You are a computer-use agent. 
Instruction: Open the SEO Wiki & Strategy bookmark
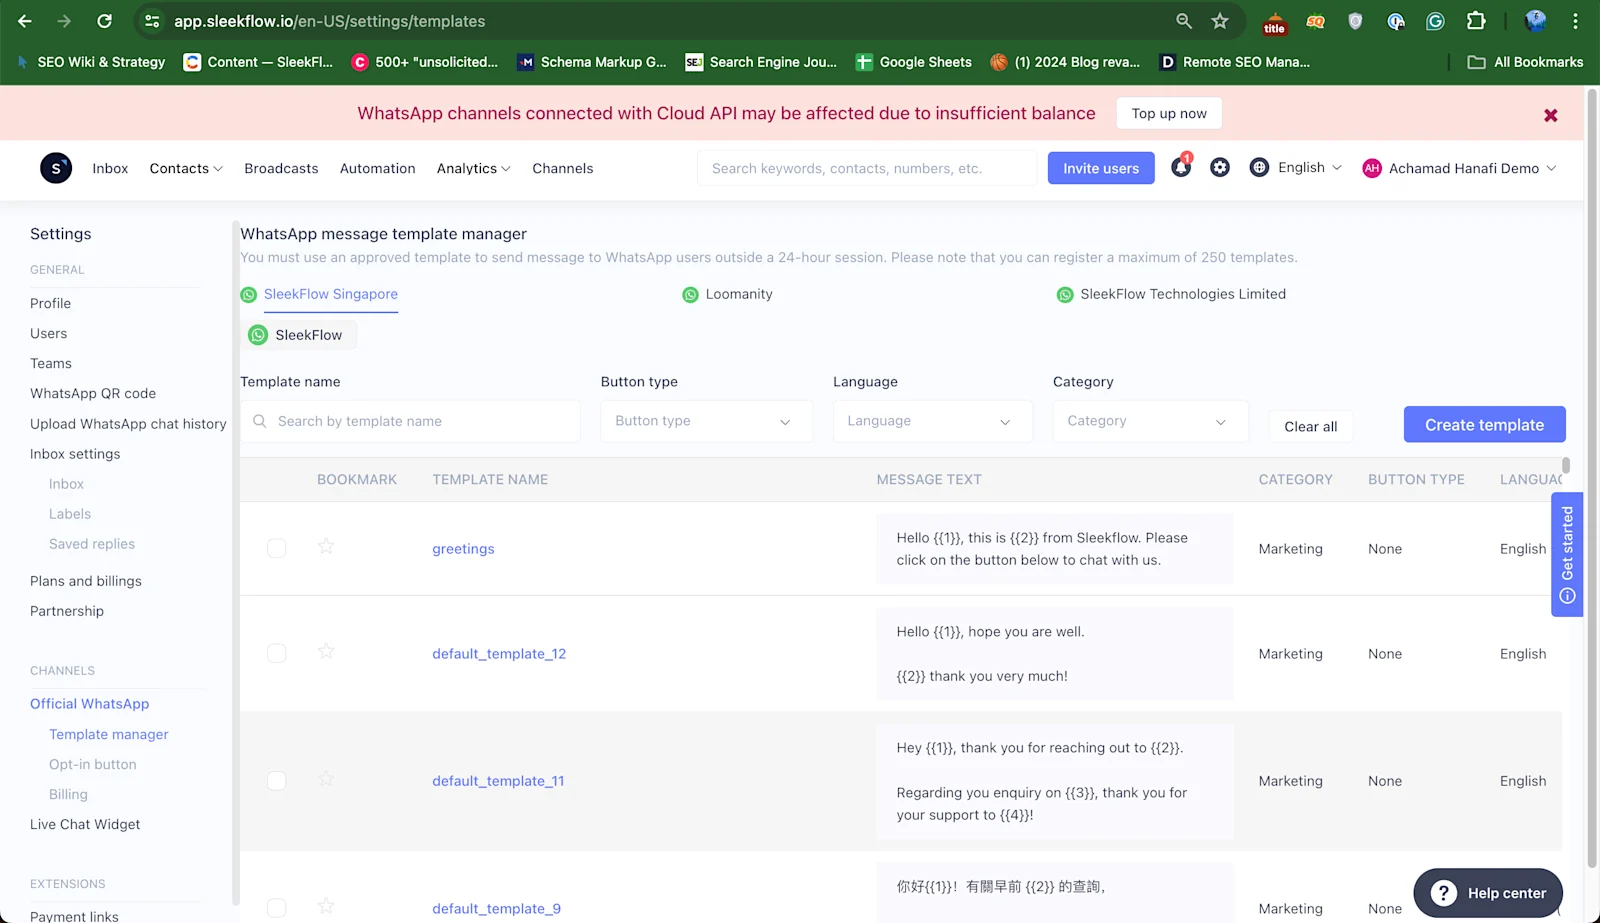[91, 62]
